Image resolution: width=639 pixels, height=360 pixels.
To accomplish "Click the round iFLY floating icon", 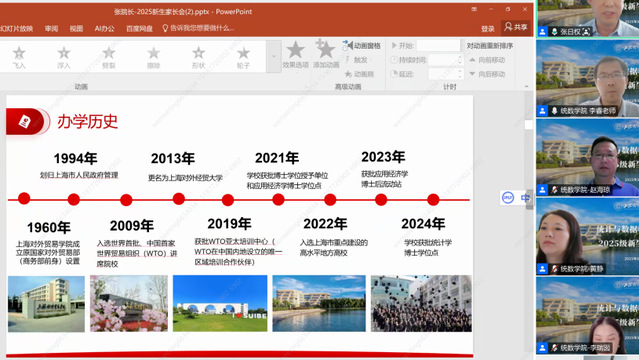I will 508,198.
